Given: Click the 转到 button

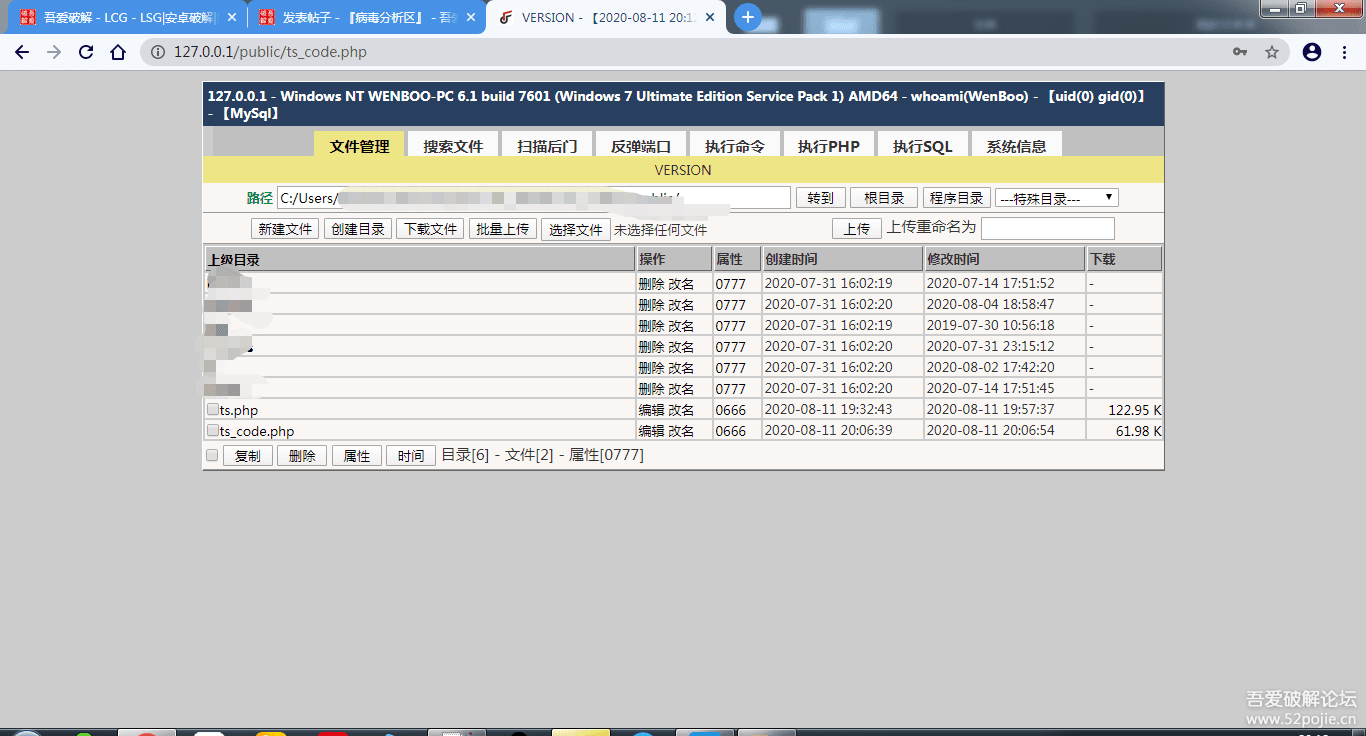Looking at the screenshot, I should click(820, 197).
